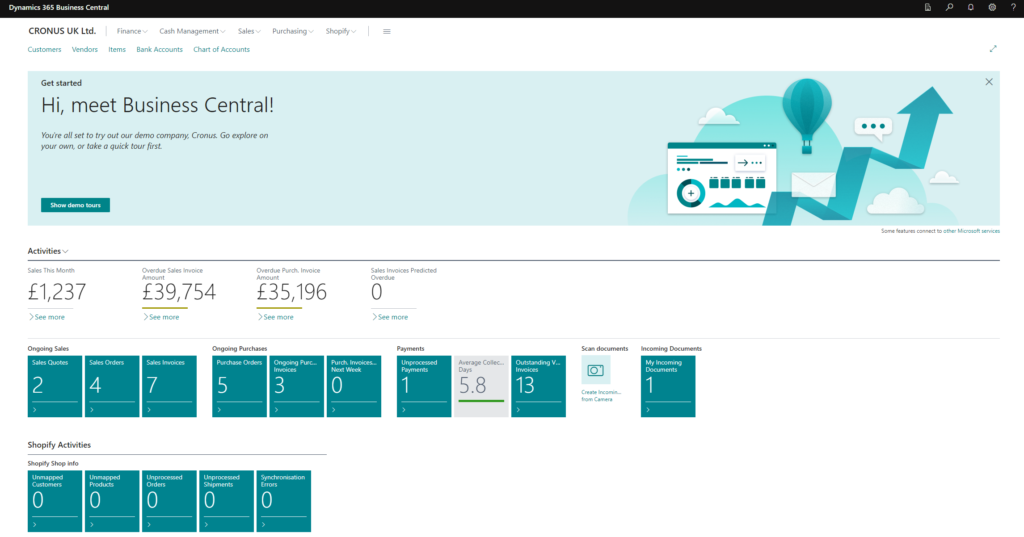Open the hamburger menu next to Shopify
1024x537 pixels.
pyautogui.click(x=387, y=31)
